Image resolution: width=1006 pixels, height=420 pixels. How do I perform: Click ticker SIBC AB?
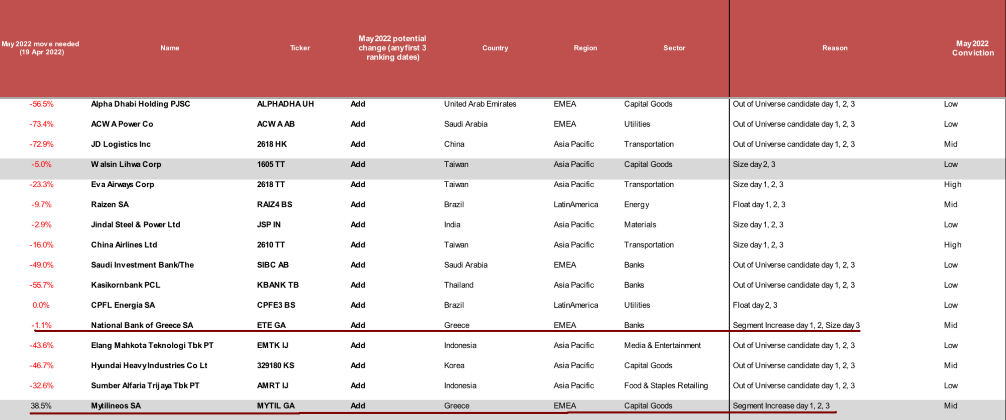coord(272,265)
